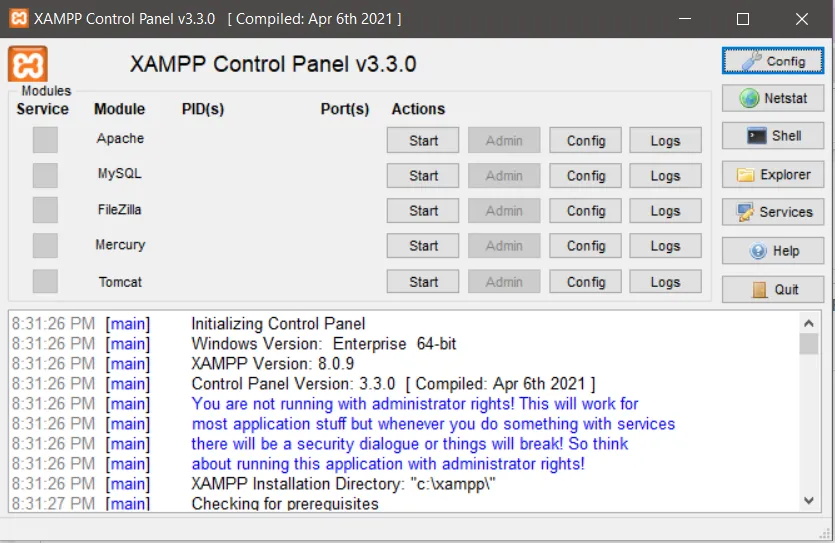Open Explorer folder button

(773, 175)
